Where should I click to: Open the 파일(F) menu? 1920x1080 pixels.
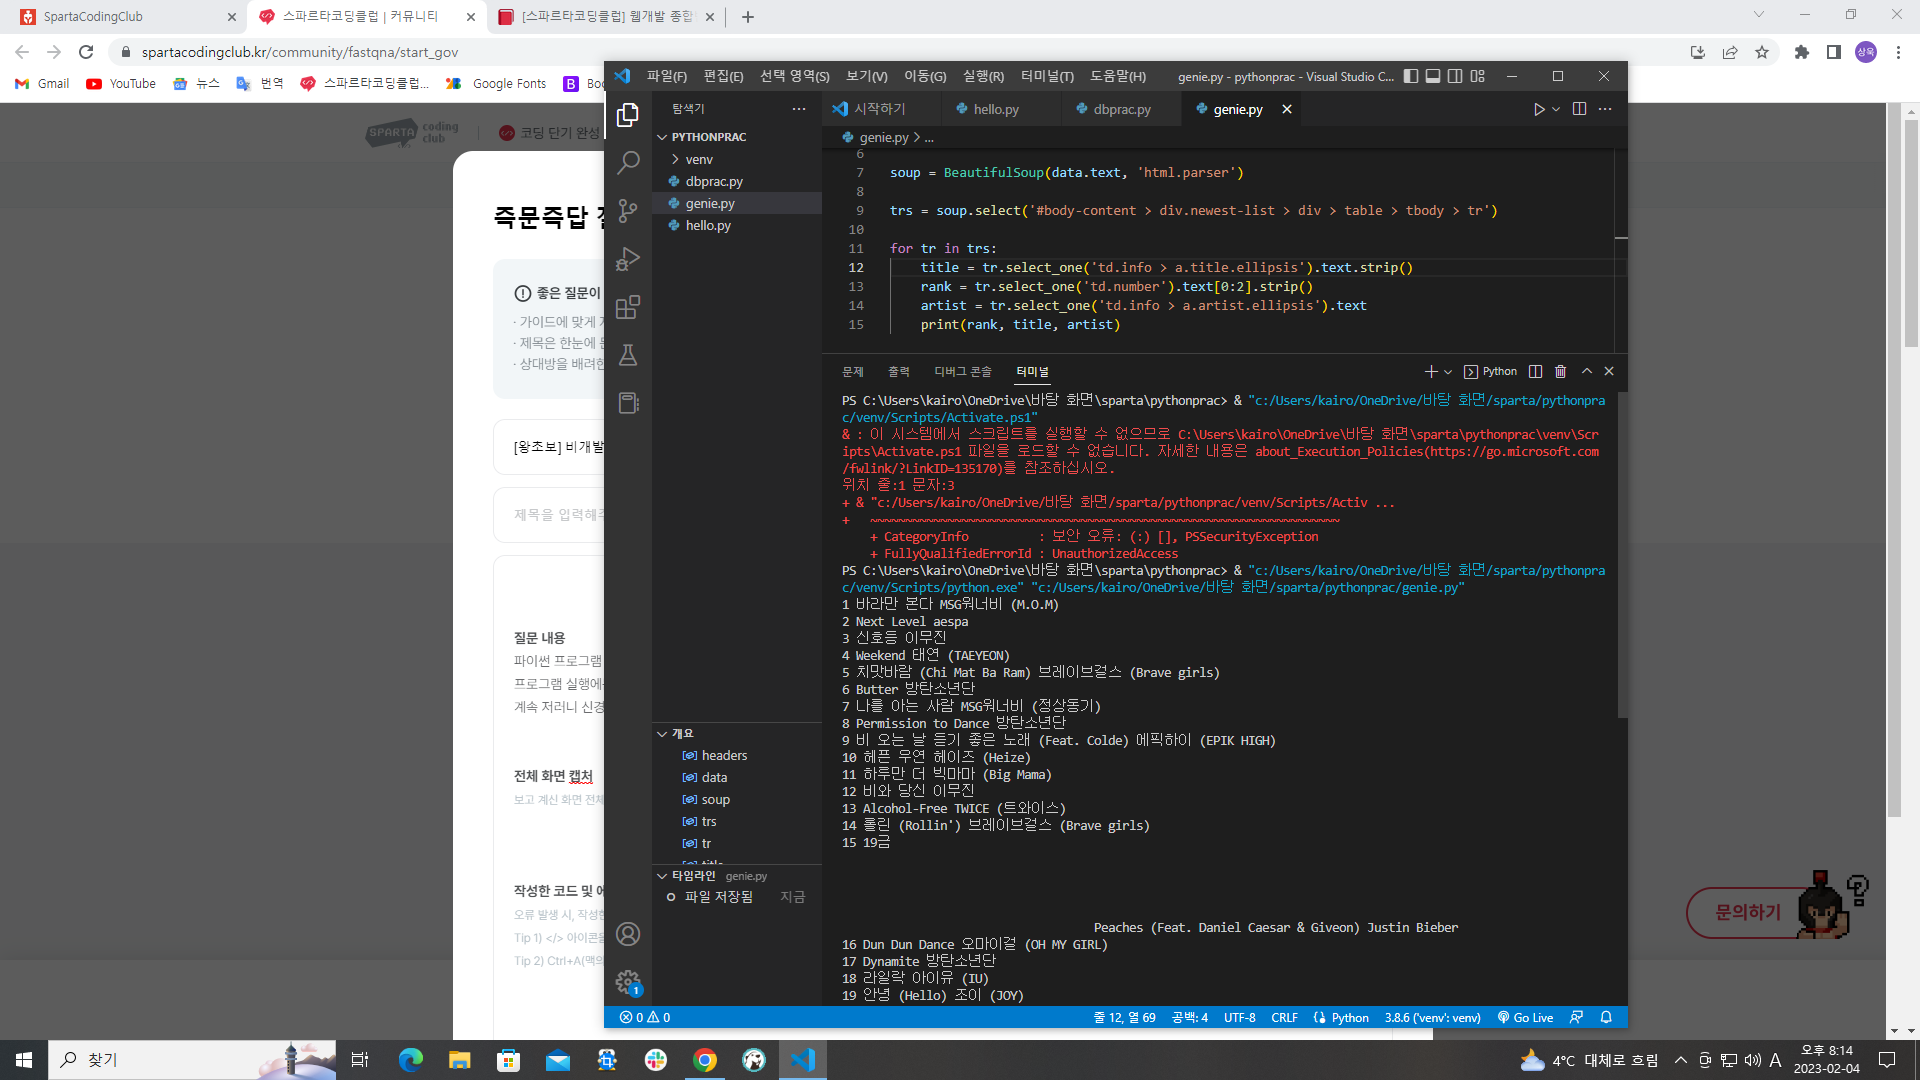click(x=666, y=76)
